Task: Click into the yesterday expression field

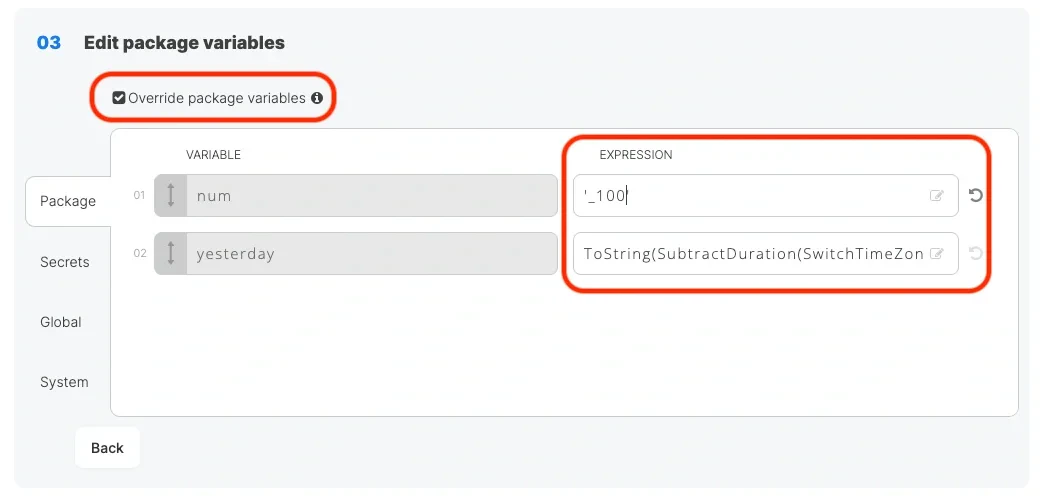Action: (750, 254)
